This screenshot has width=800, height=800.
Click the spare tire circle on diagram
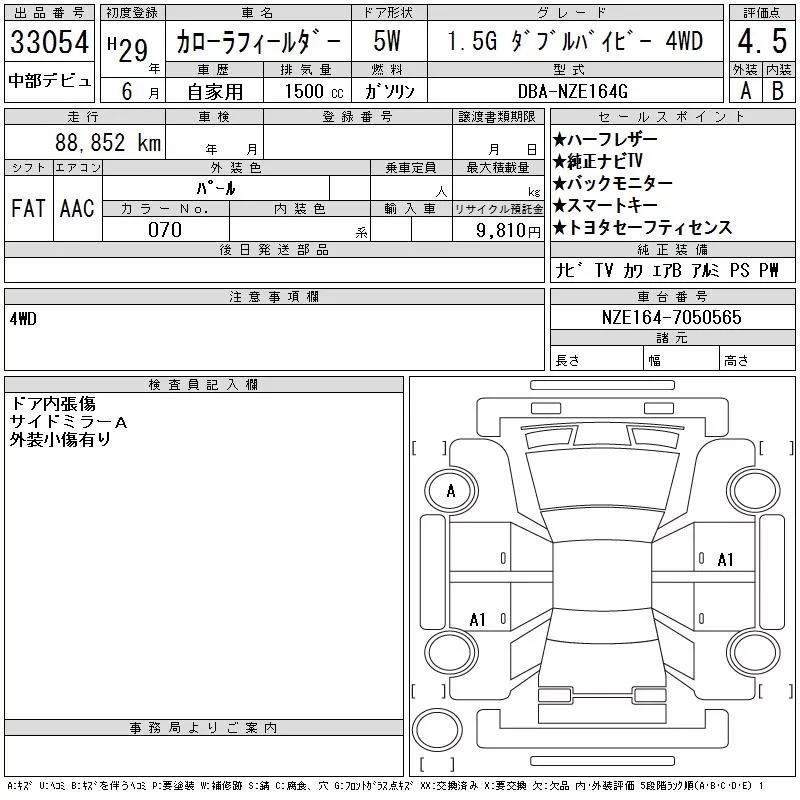tap(437, 730)
